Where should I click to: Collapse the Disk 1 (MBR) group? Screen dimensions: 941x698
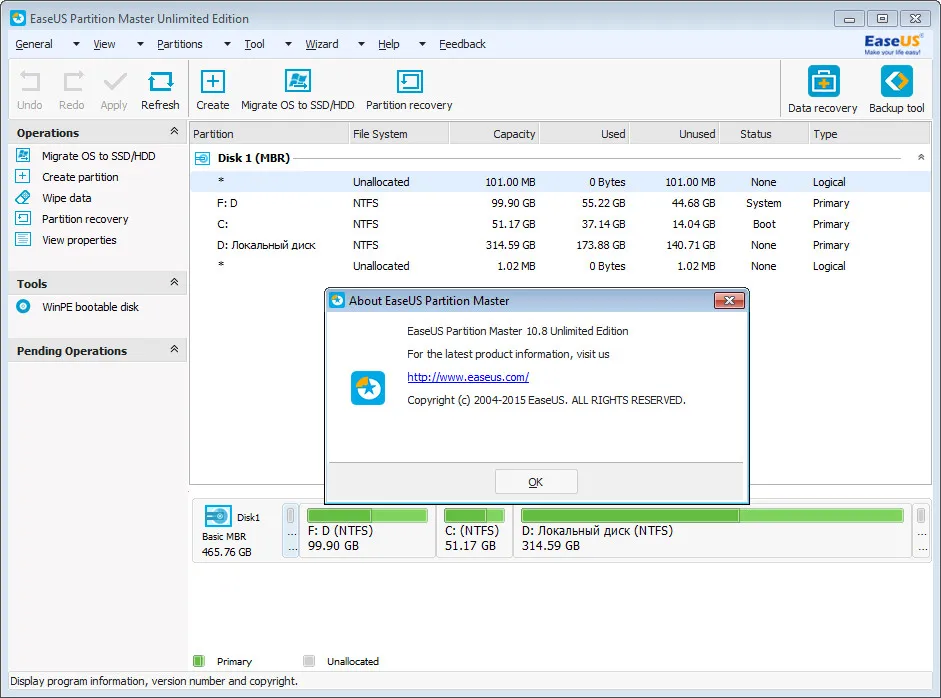point(921,157)
